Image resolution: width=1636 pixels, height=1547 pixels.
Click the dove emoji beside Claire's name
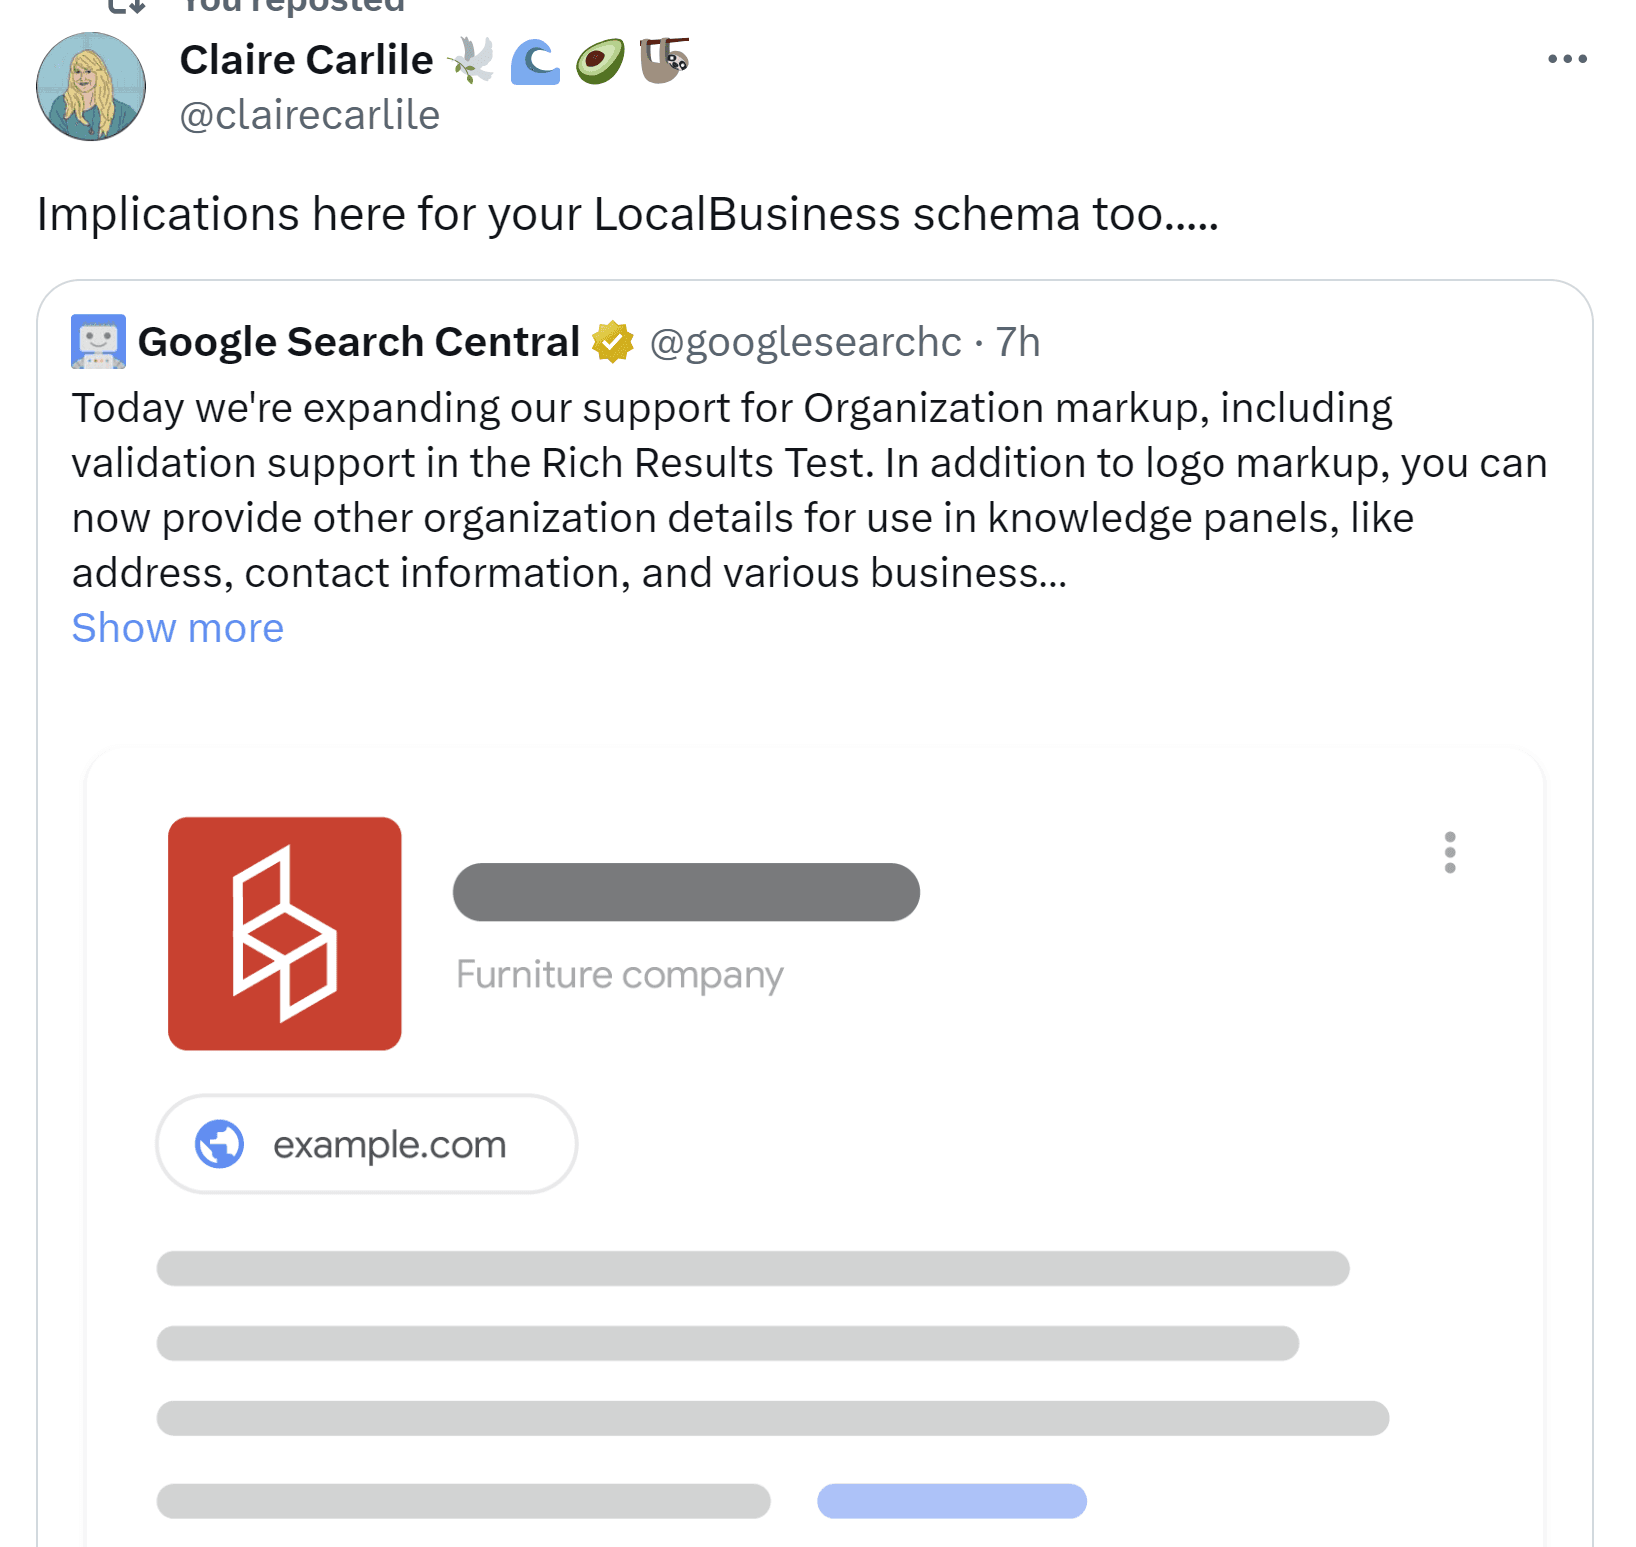click(471, 60)
